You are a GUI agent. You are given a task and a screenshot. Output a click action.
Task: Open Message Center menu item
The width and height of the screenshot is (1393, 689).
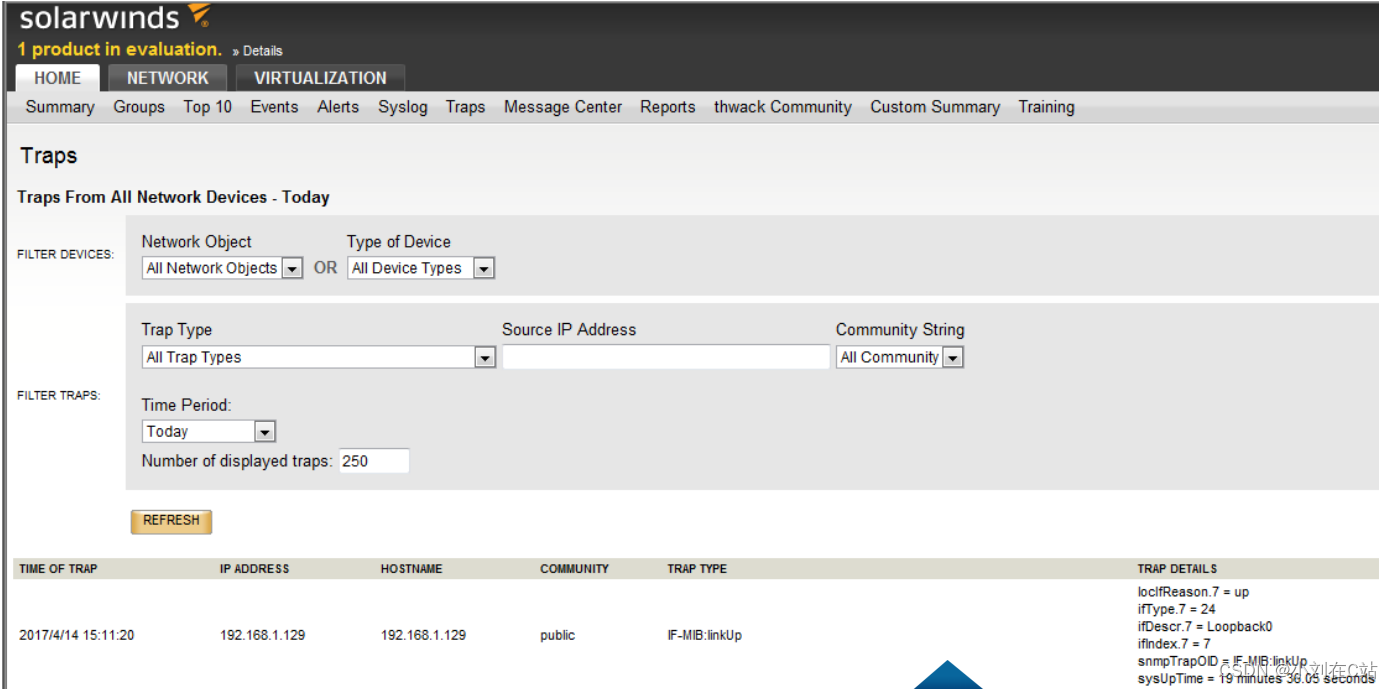tap(563, 107)
